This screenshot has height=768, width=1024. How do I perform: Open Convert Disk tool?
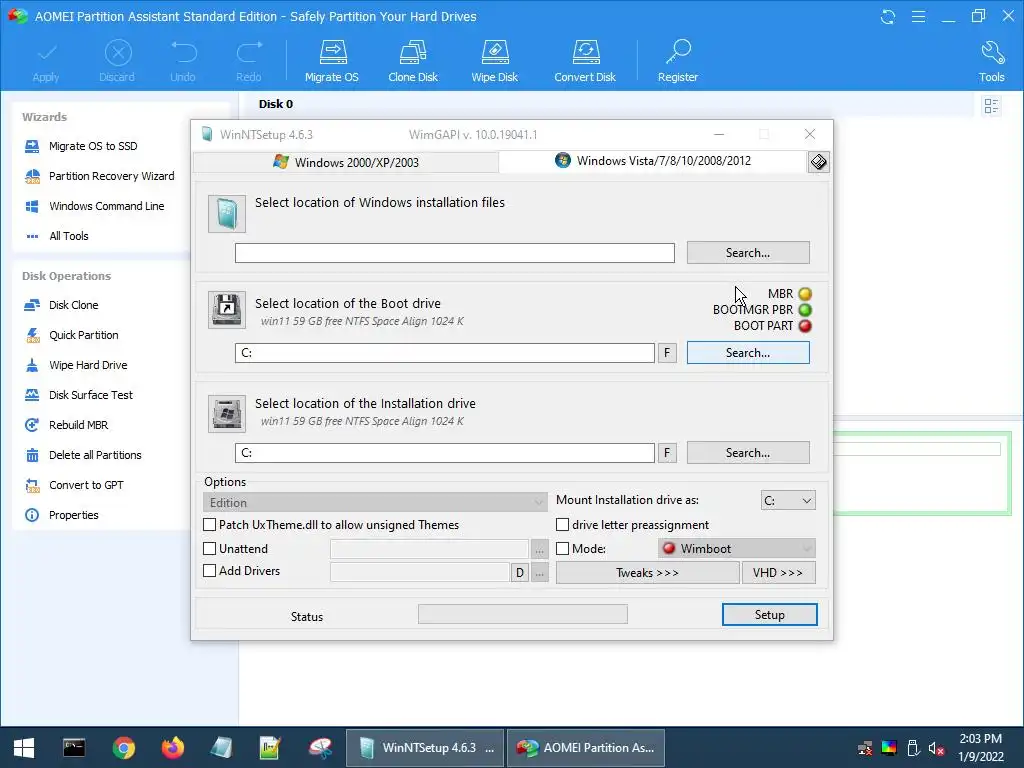coord(585,61)
